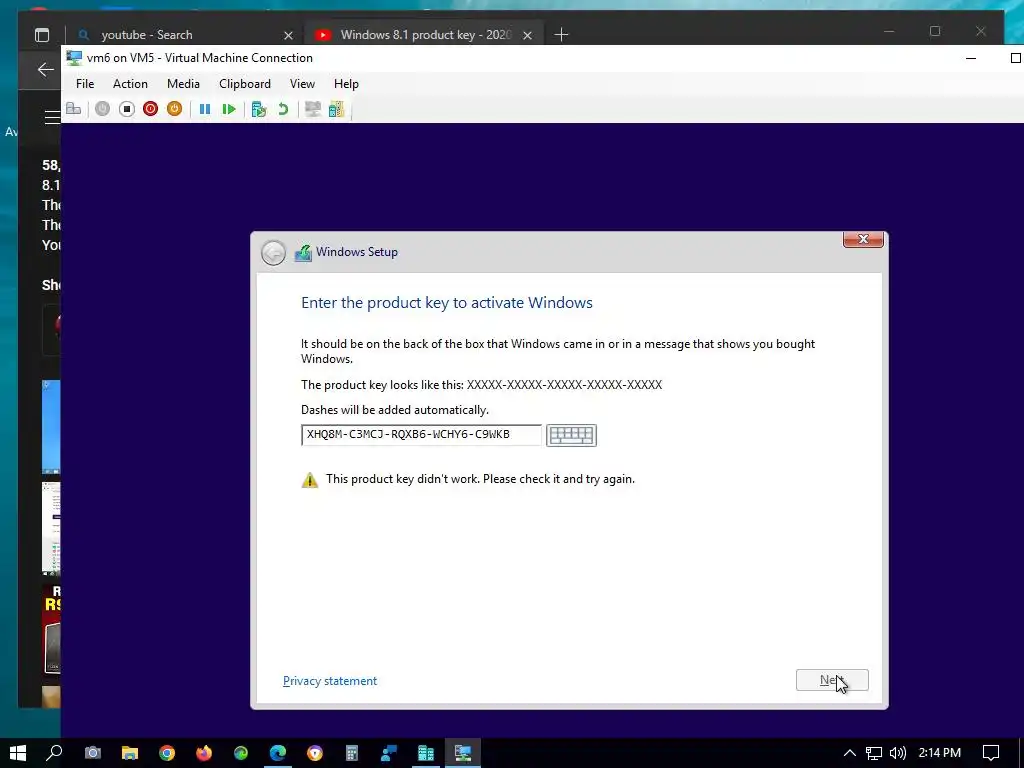Launch Firefox from the taskbar
The image size is (1024, 768).
click(204, 753)
